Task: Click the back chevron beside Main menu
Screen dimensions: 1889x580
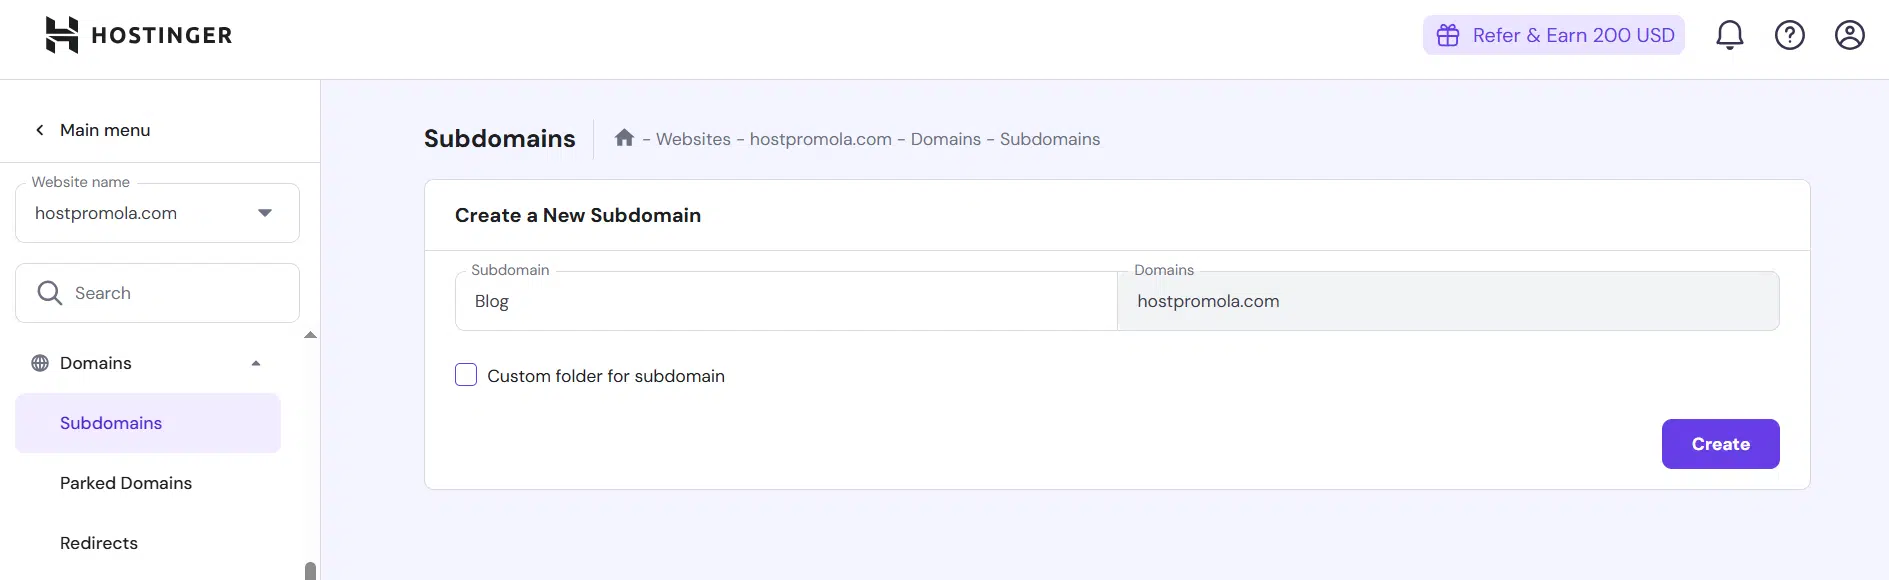Action: (x=40, y=130)
